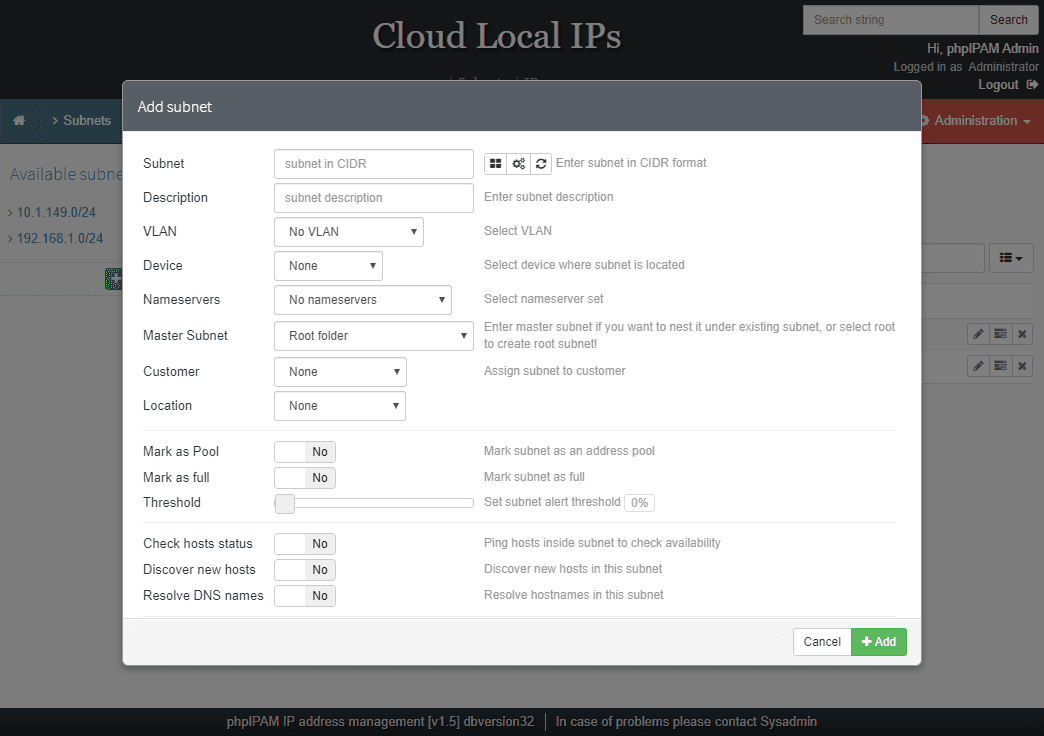Open the subnet grid view icon beside CIDR field

pyautogui.click(x=494, y=163)
